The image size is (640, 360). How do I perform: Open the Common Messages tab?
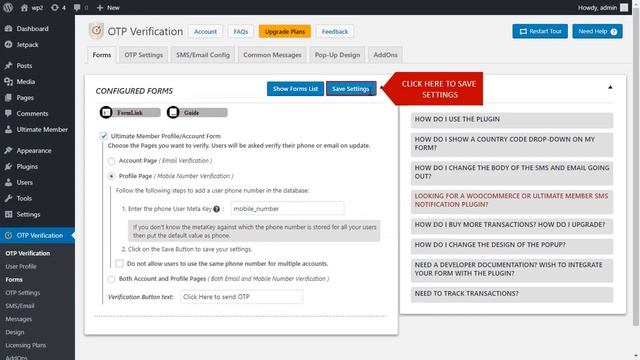pos(272,55)
